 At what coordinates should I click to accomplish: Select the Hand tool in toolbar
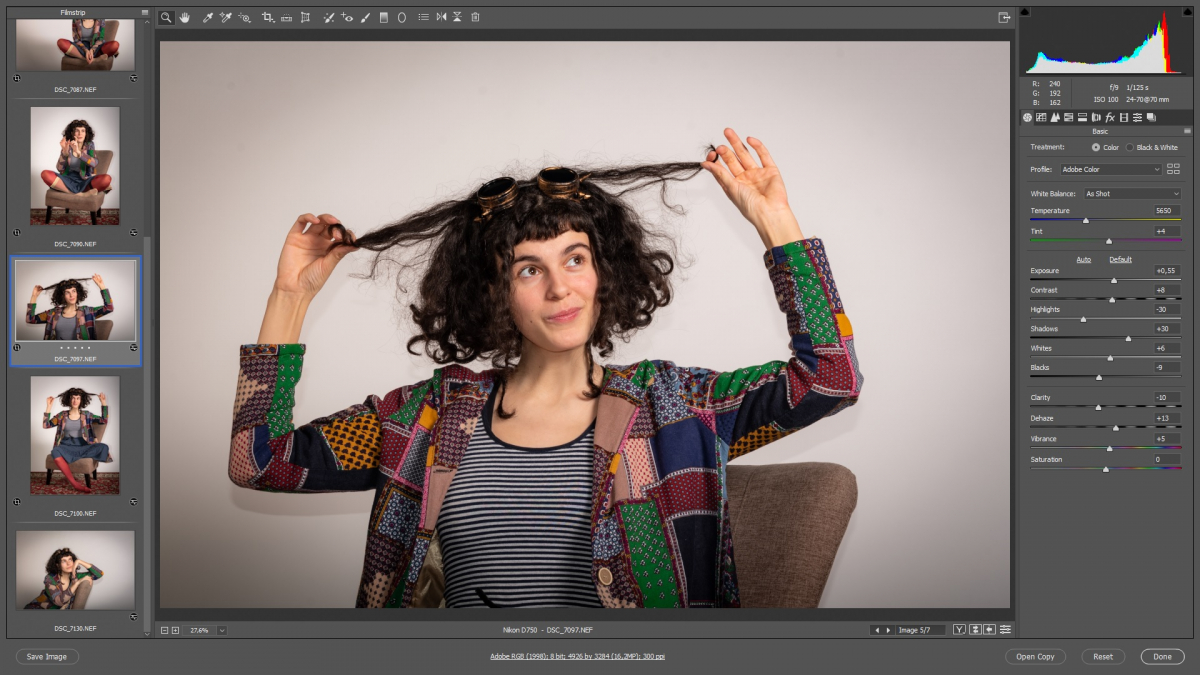coord(185,18)
